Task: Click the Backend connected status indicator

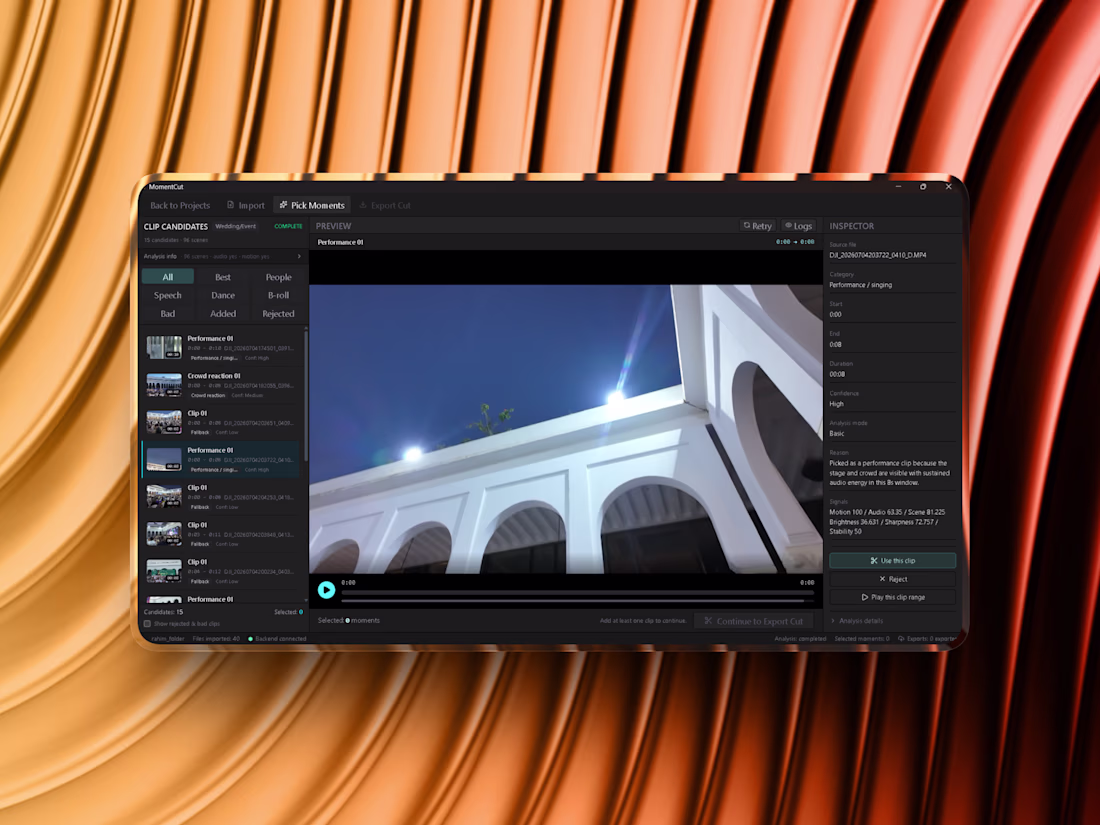Action: point(277,639)
